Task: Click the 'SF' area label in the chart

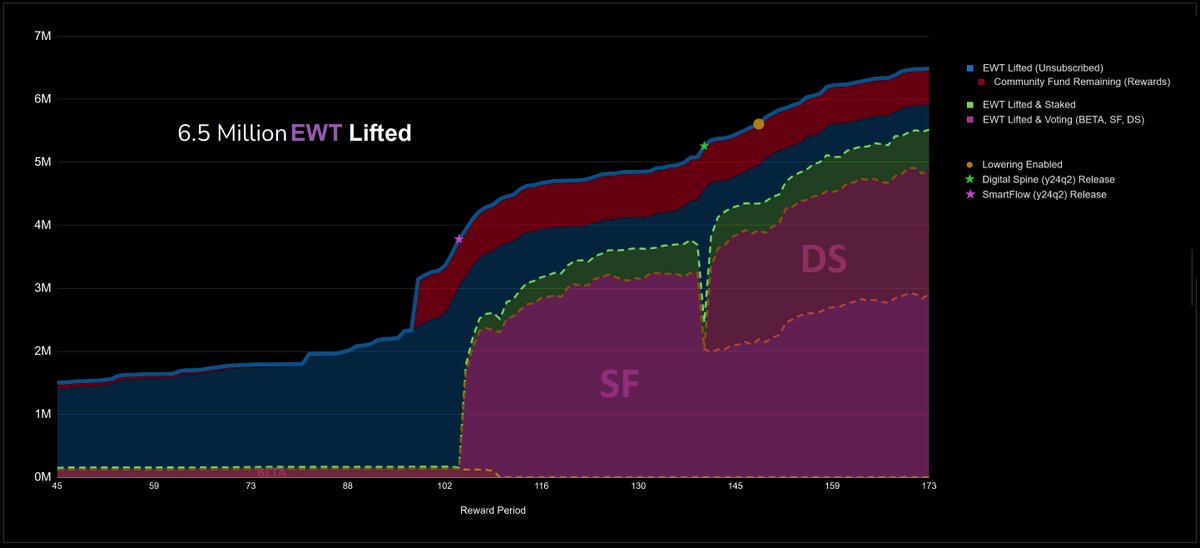Action: (x=619, y=386)
